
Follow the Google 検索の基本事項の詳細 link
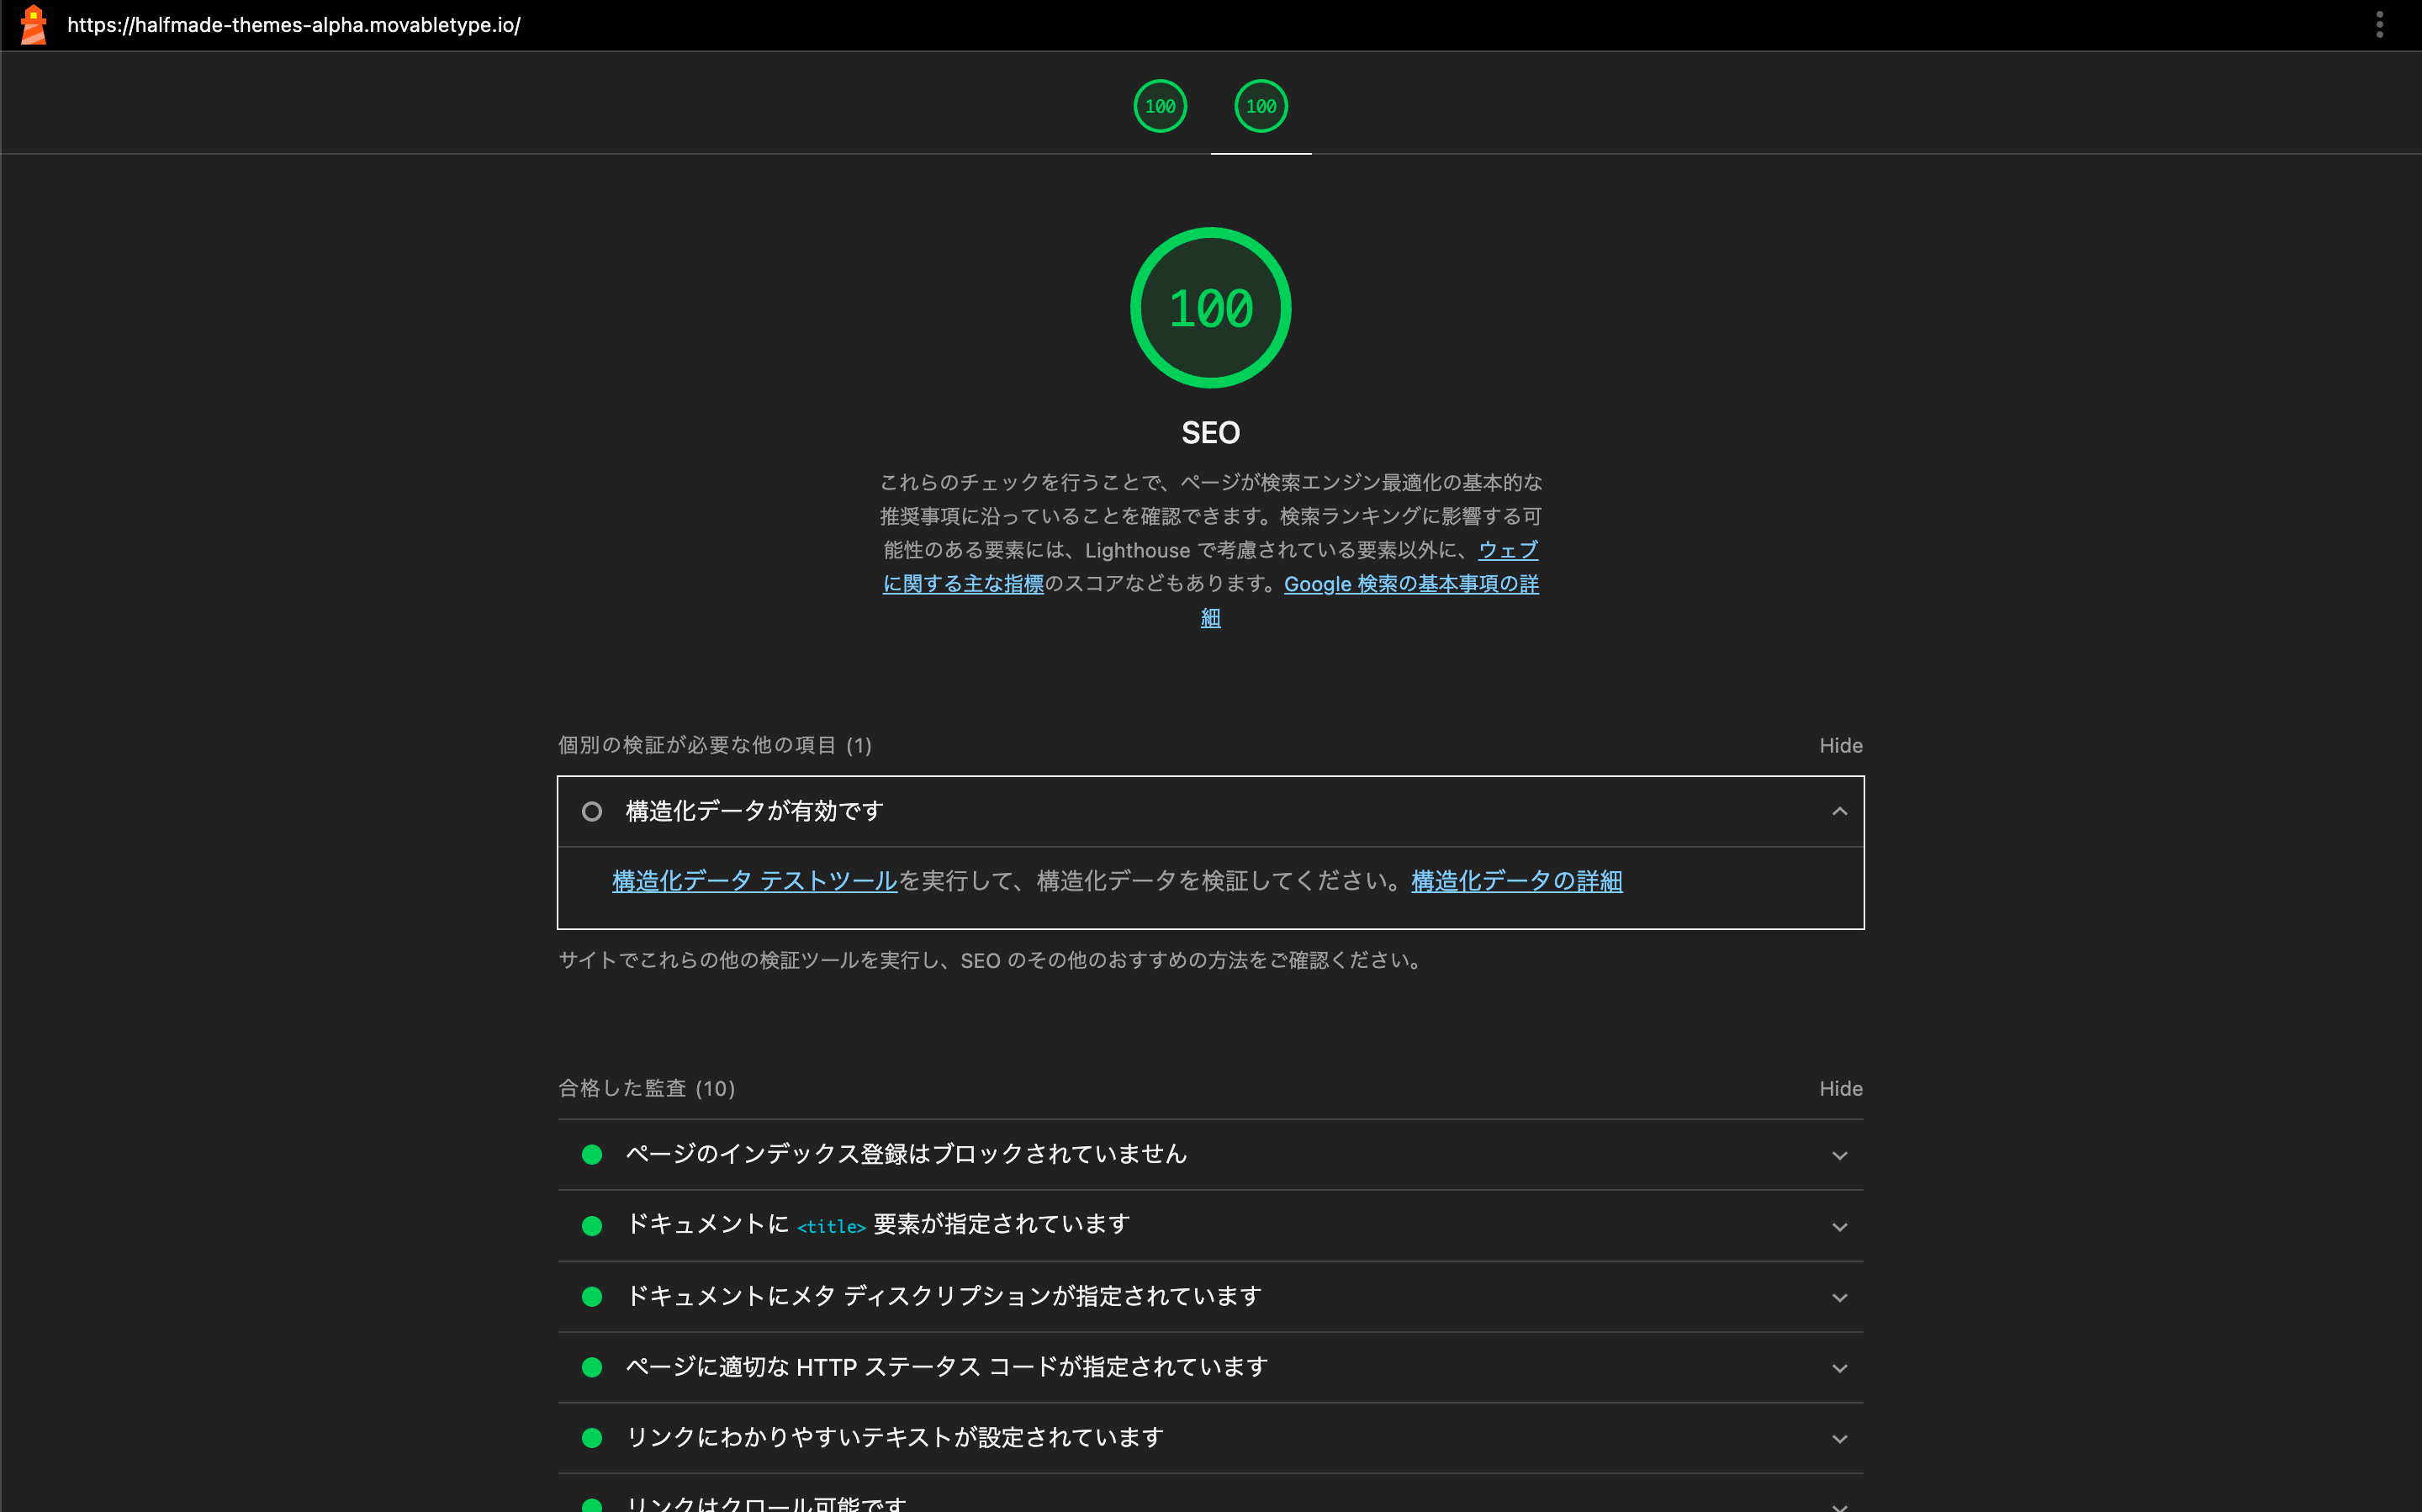pyautogui.click(x=1410, y=584)
